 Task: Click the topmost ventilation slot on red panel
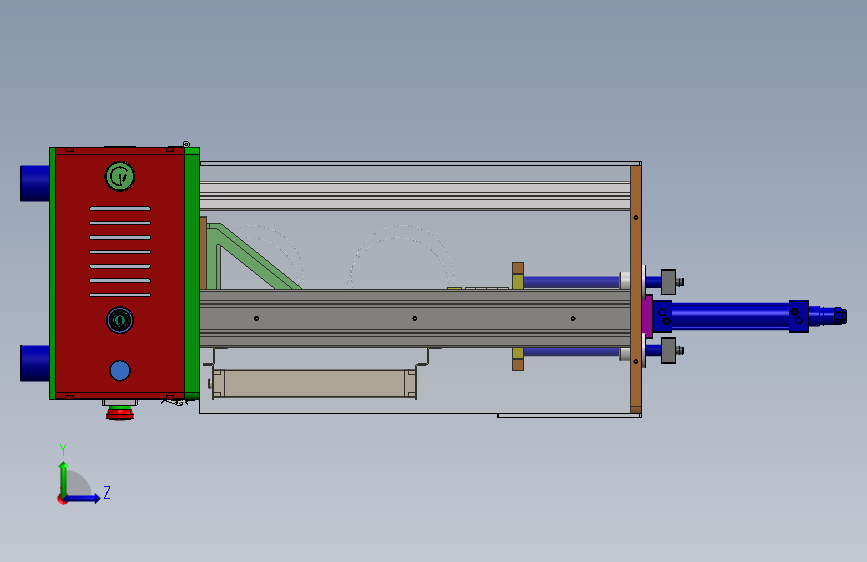[120, 209]
